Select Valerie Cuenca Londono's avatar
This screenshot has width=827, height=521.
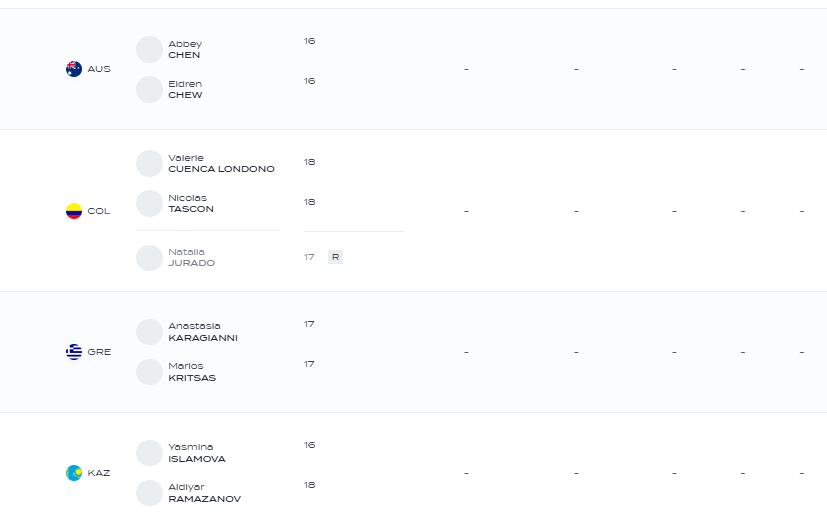(149, 163)
